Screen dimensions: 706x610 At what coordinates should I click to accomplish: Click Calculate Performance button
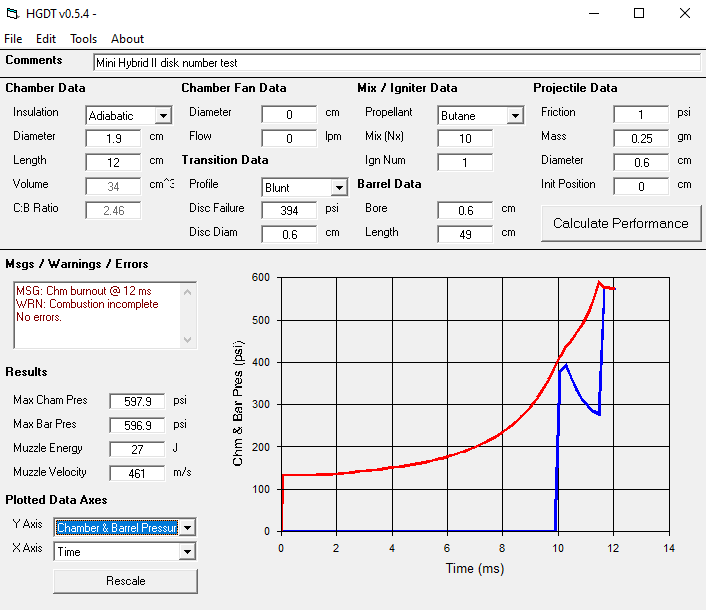[620, 223]
